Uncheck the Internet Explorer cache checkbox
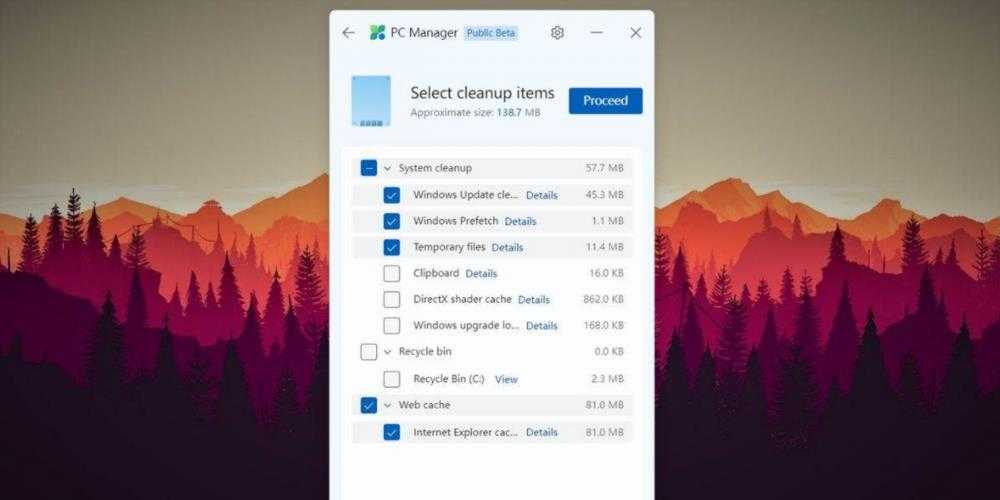This screenshot has width=1000, height=500. (392, 432)
